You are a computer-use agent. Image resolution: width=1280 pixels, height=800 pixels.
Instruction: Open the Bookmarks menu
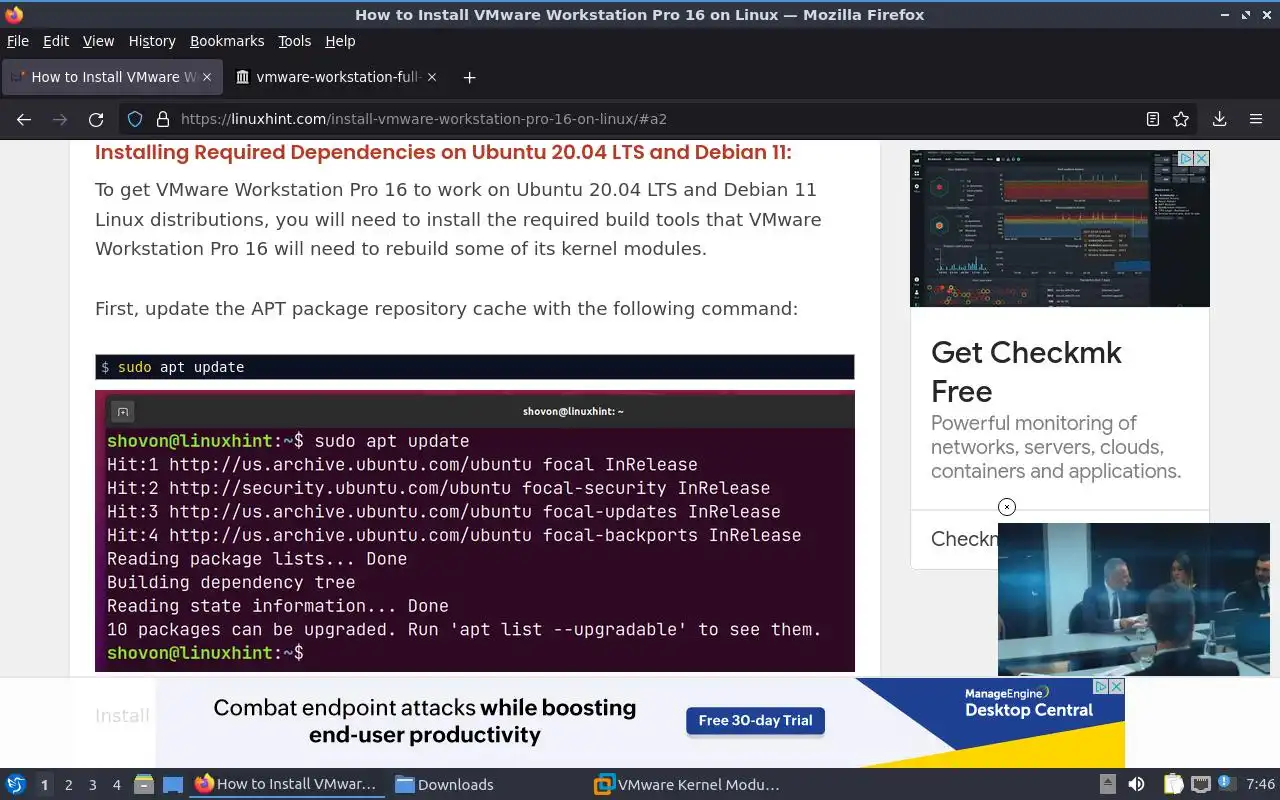point(227,41)
